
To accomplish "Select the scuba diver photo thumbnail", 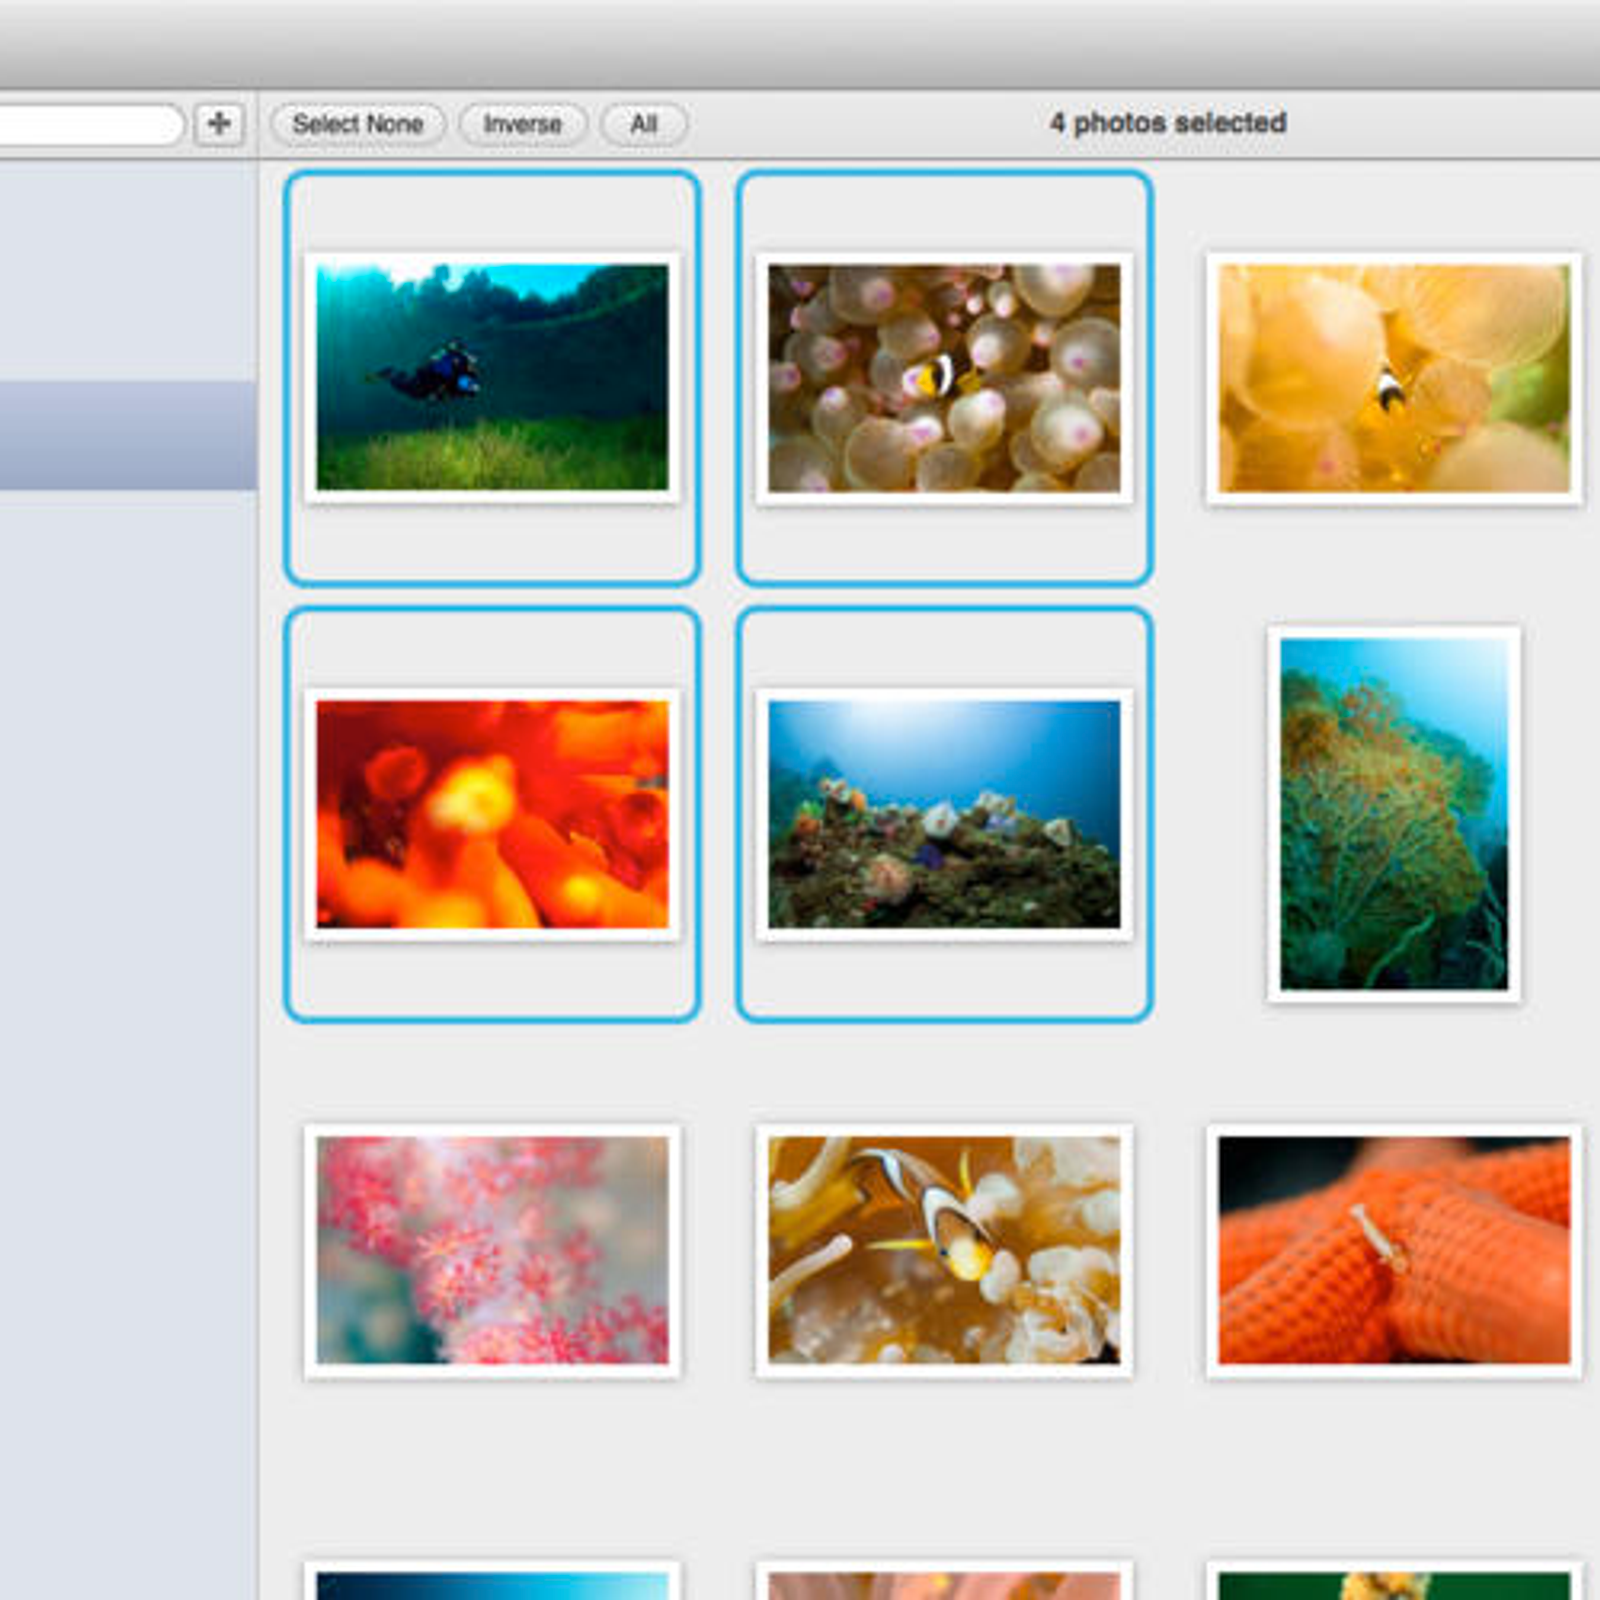I will pos(492,377).
